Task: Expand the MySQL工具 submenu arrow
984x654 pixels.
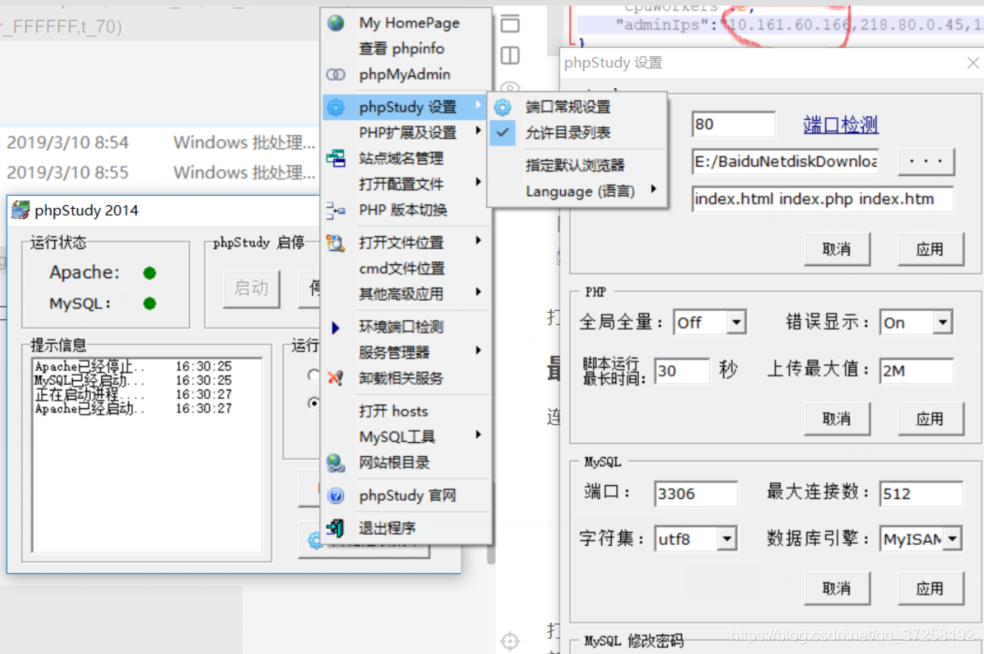Action: point(478,434)
